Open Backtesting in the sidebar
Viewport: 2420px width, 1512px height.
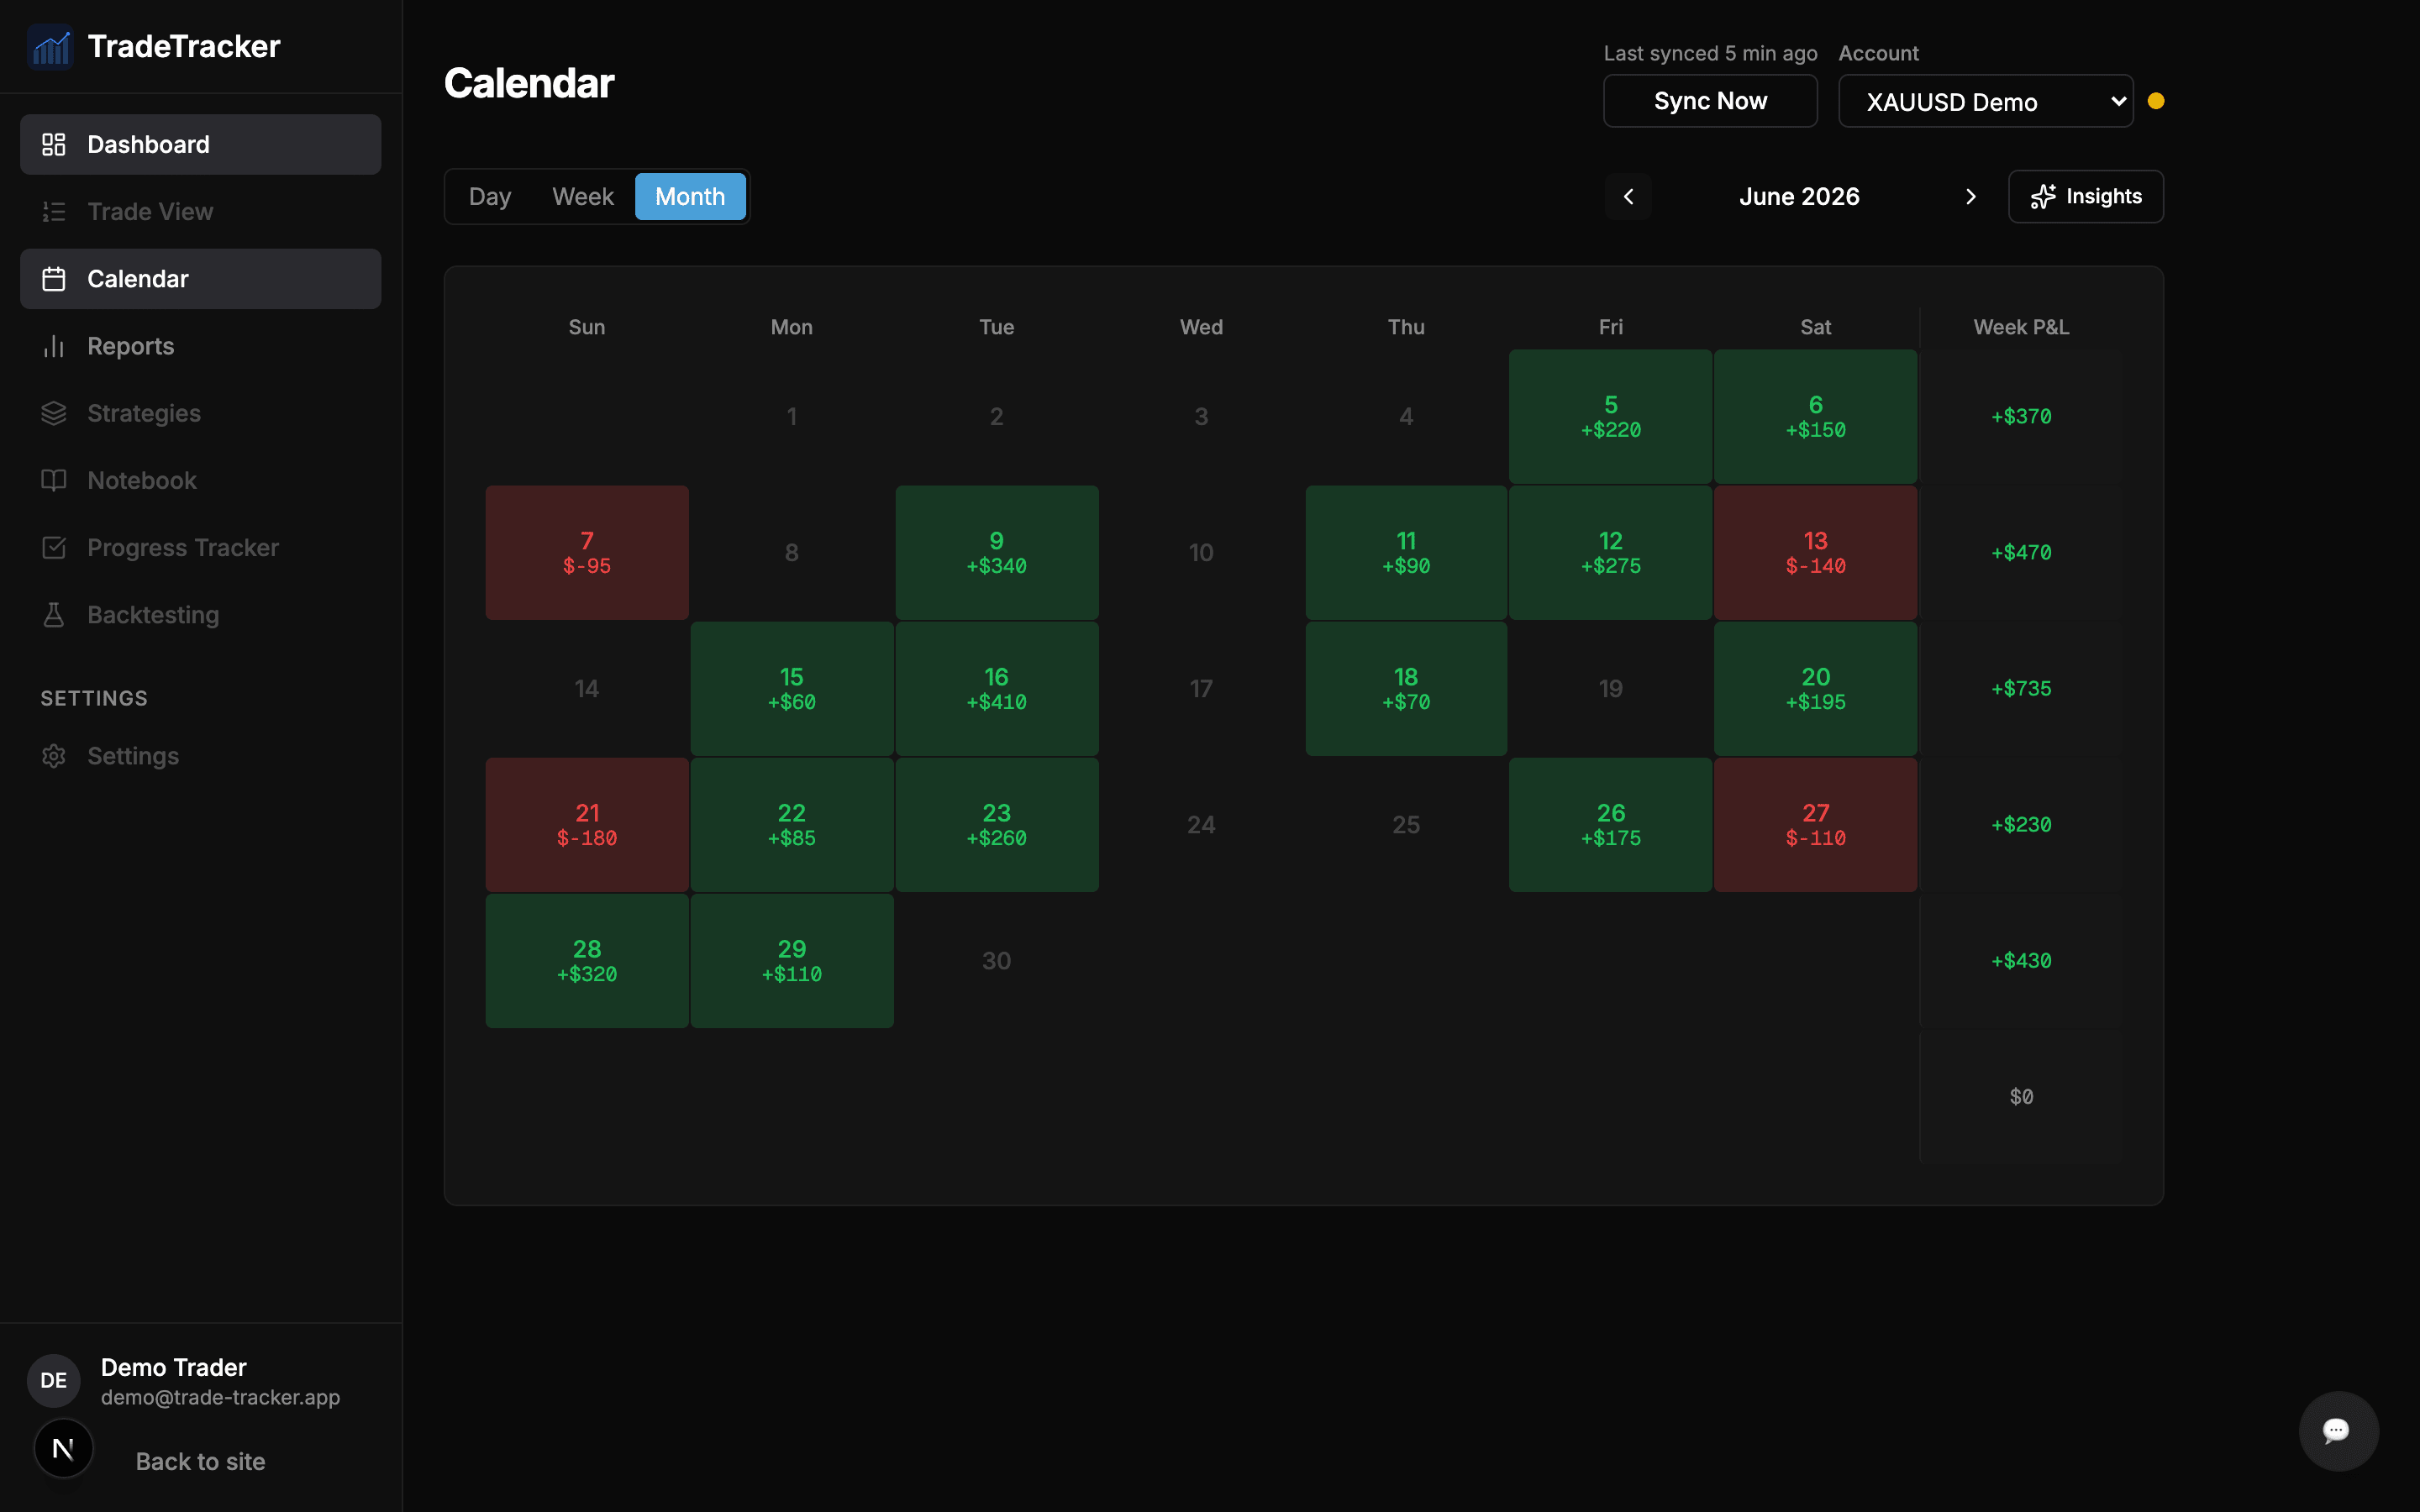[x=200, y=615]
